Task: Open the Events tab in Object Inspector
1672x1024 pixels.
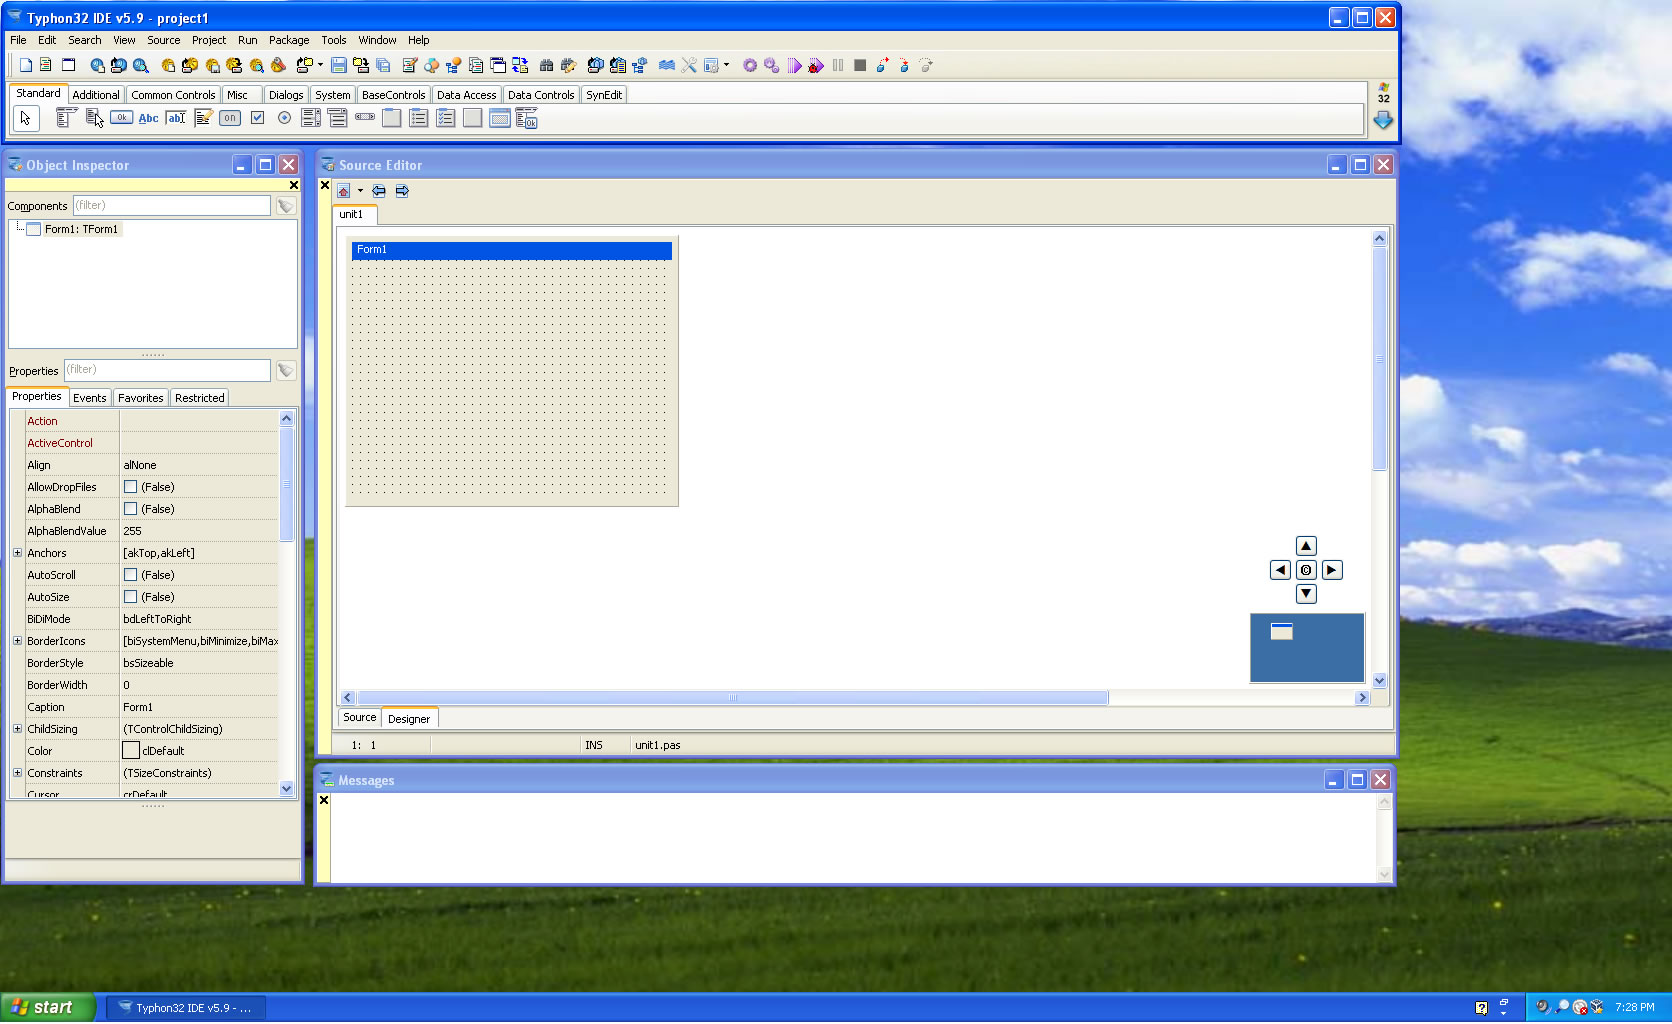Action: coord(89,398)
